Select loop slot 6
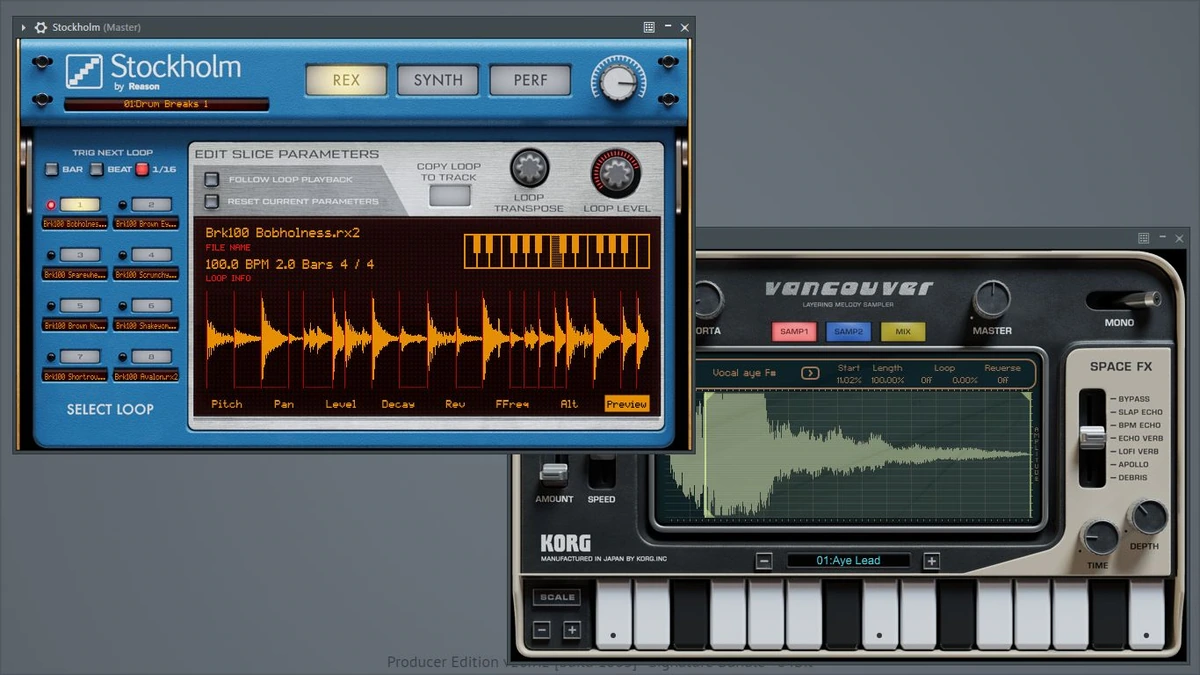1200x675 pixels. click(151, 306)
